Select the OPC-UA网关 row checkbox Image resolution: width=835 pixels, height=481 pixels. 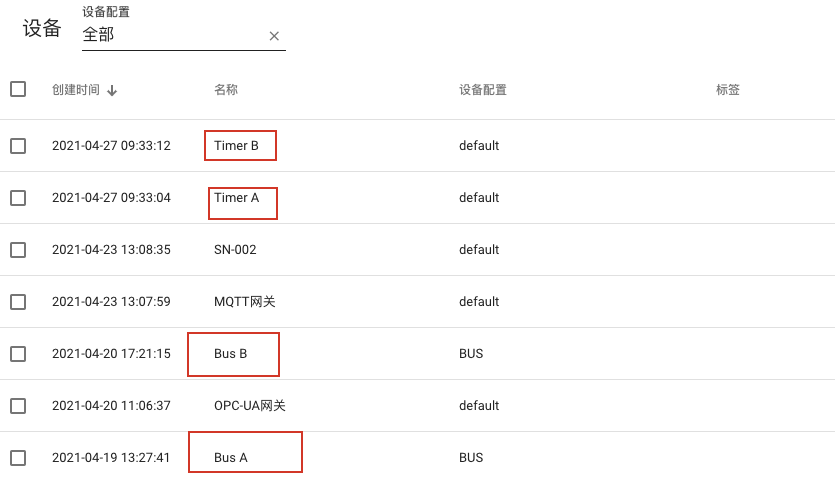pyautogui.click(x=18, y=406)
